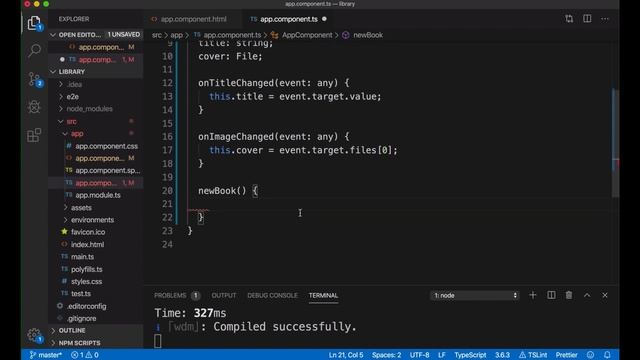
Task: Open the Extensions view icon
Action: click(x=34, y=135)
